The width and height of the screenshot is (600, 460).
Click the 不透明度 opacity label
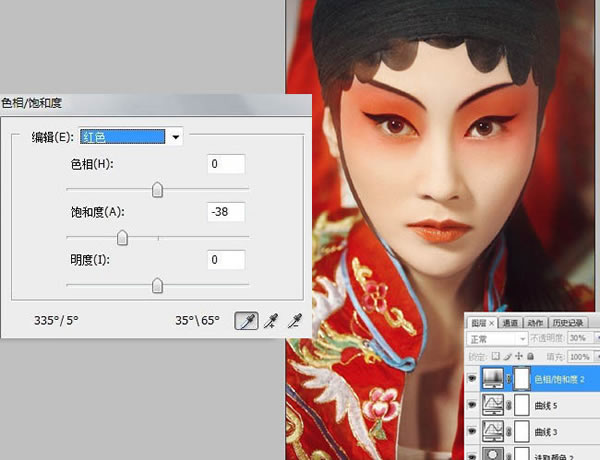[547, 338]
